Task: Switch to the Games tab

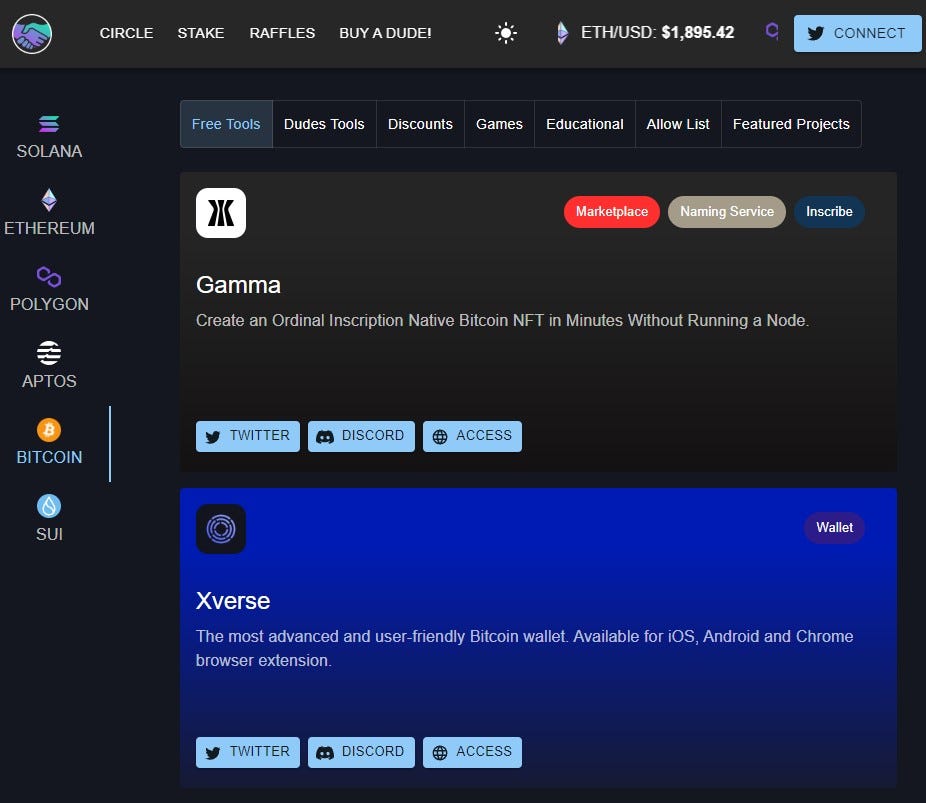Action: coord(500,124)
